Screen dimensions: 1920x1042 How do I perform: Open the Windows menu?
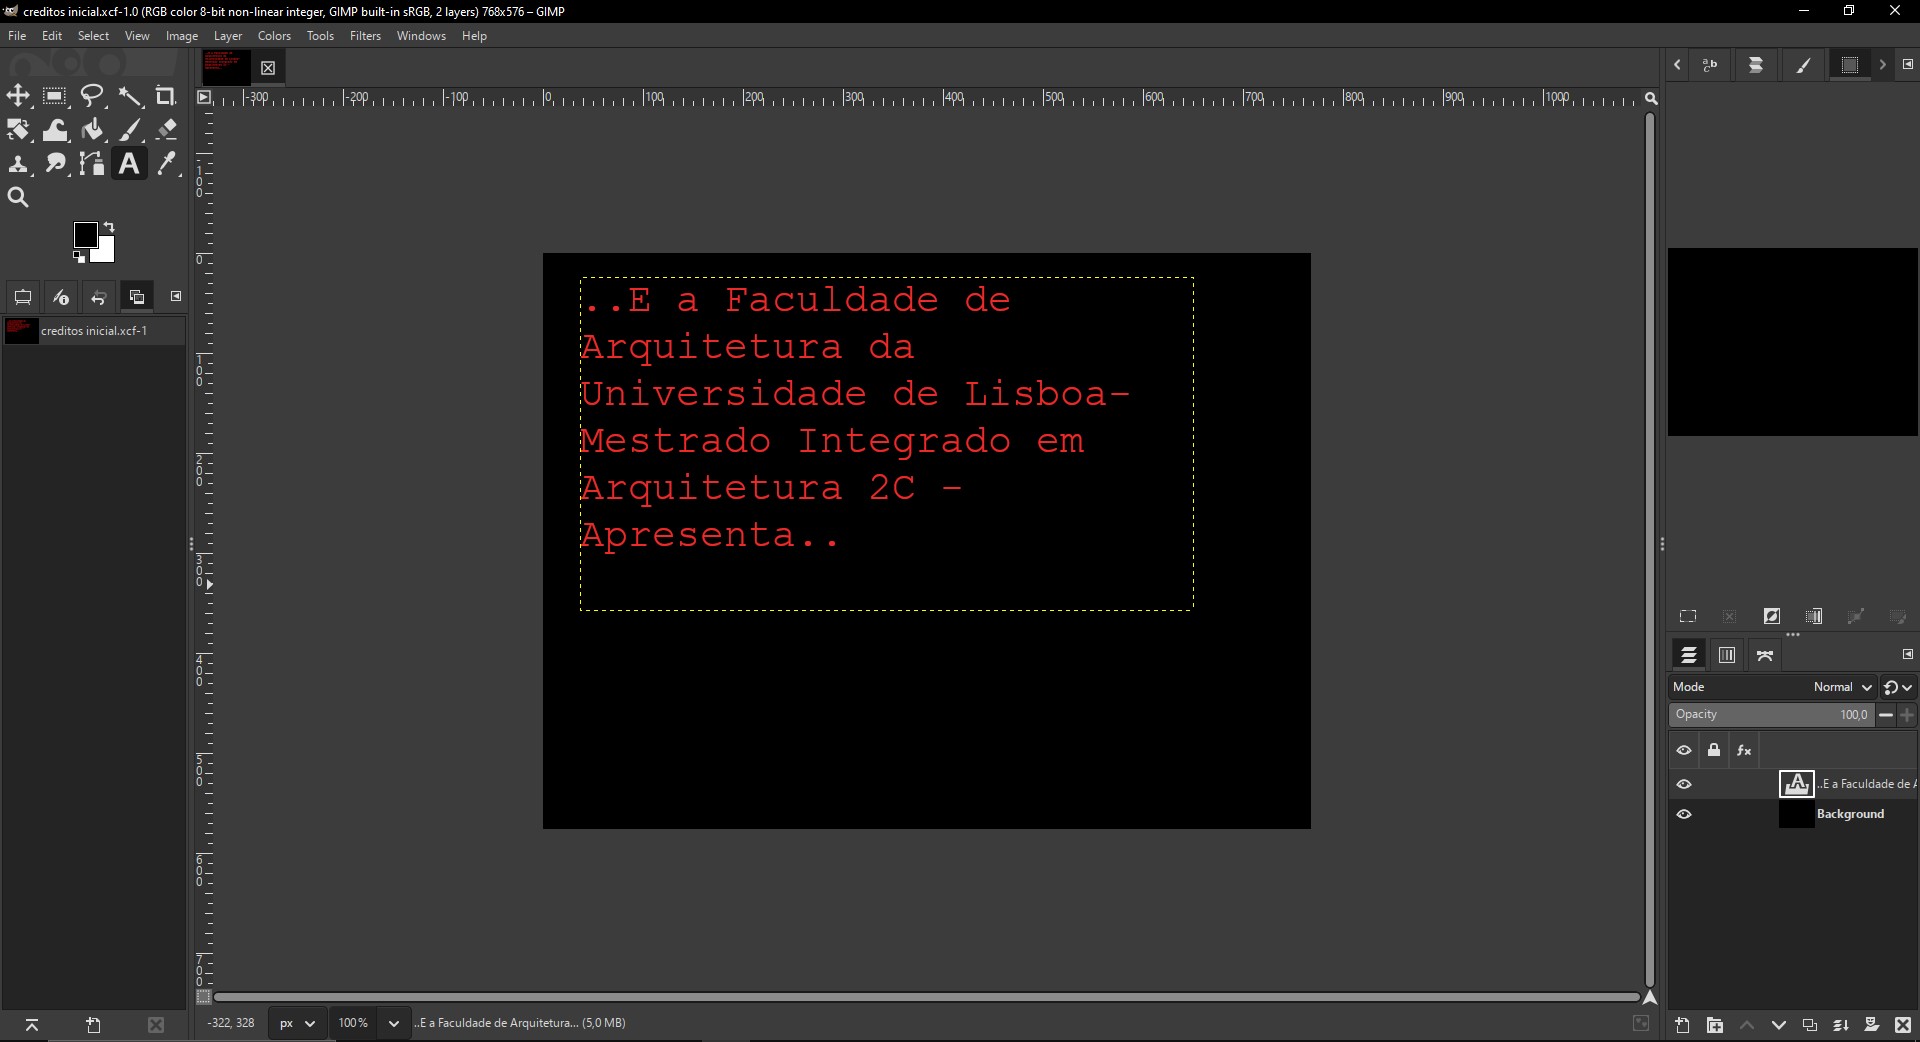pyautogui.click(x=421, y=36)
